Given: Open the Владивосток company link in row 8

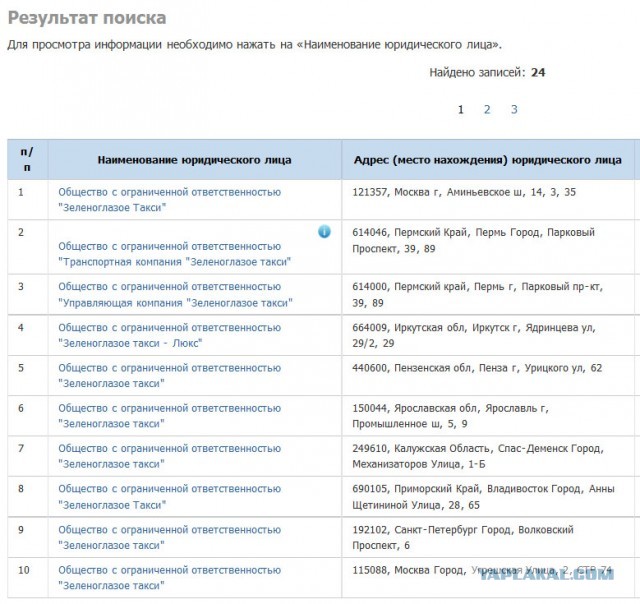Looking at the screenshot, I should click(169, 497).
